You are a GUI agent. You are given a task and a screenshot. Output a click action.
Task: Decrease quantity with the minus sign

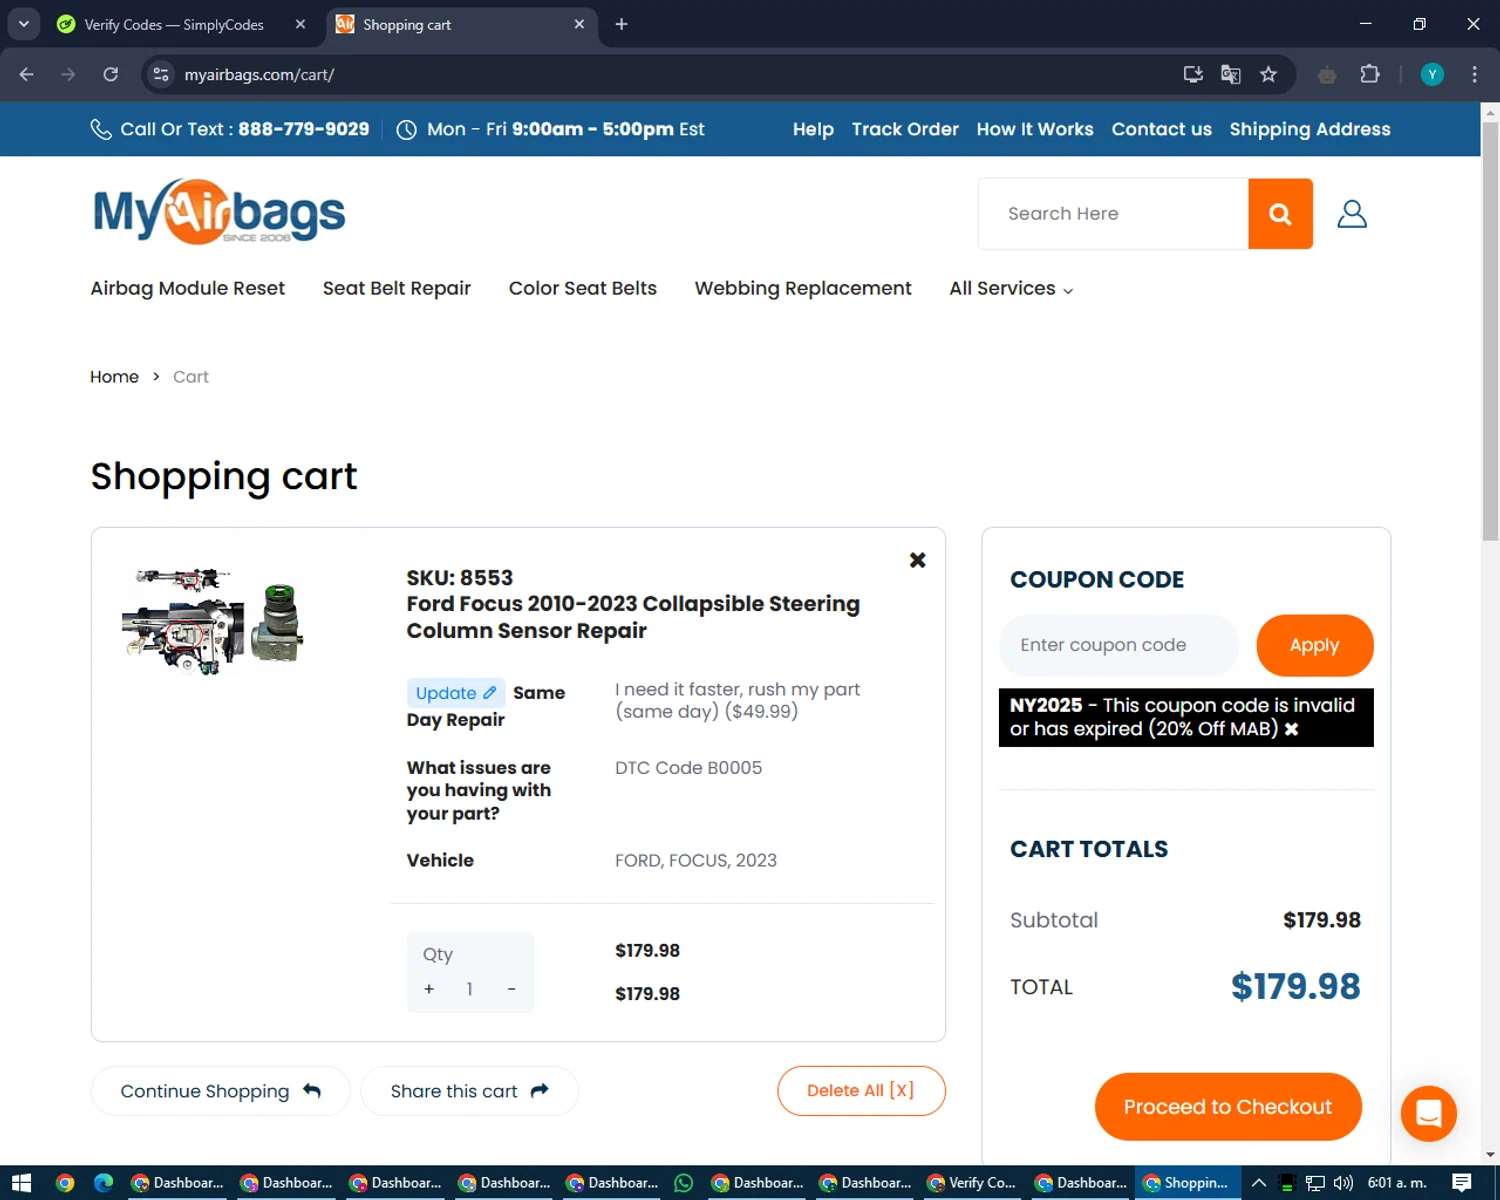(511, 989)
